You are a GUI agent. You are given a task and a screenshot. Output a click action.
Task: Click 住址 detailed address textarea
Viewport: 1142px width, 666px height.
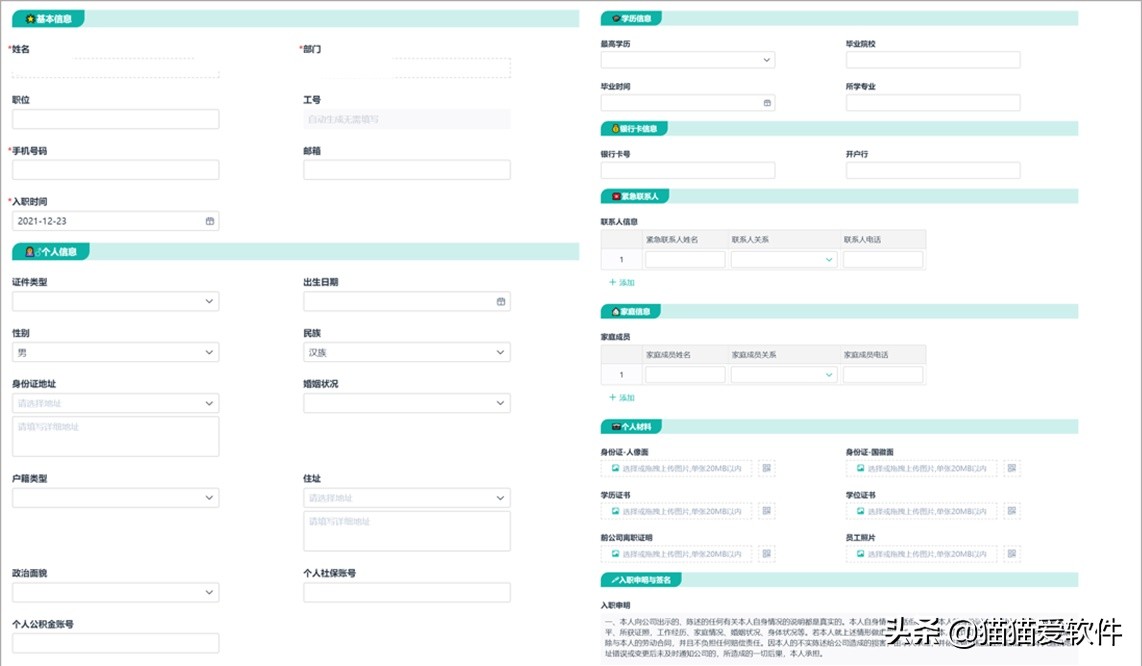[407, 531]
